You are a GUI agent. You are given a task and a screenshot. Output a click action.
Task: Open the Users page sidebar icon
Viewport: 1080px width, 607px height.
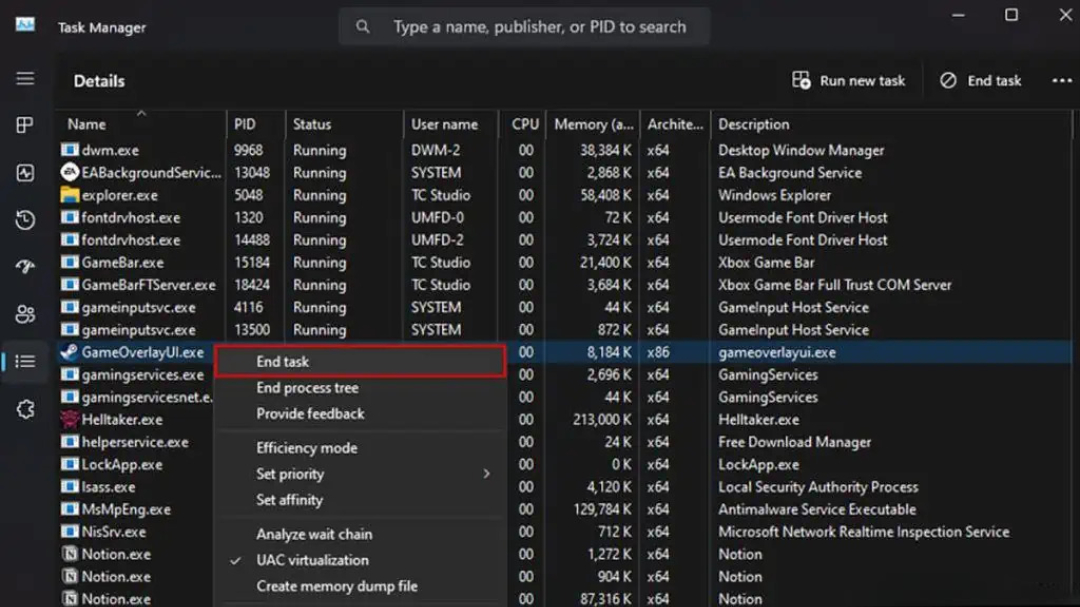point(25,314)
